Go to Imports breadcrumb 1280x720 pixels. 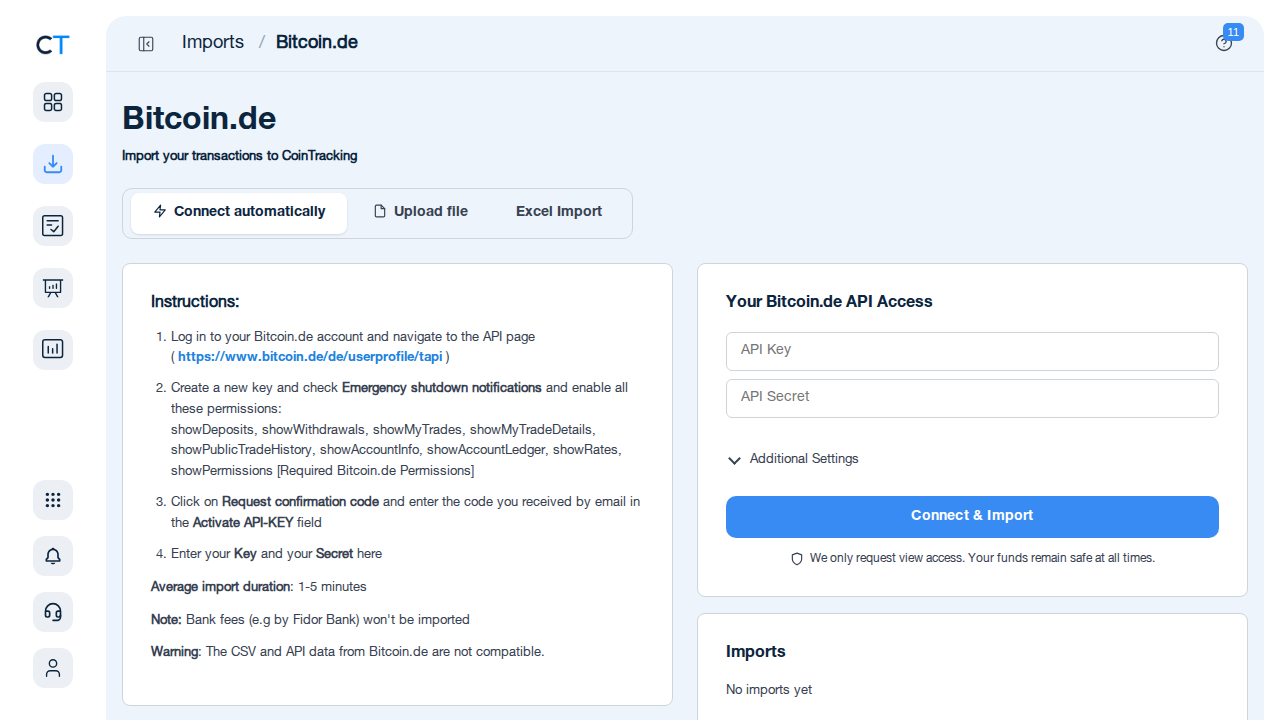coord(213,42)
